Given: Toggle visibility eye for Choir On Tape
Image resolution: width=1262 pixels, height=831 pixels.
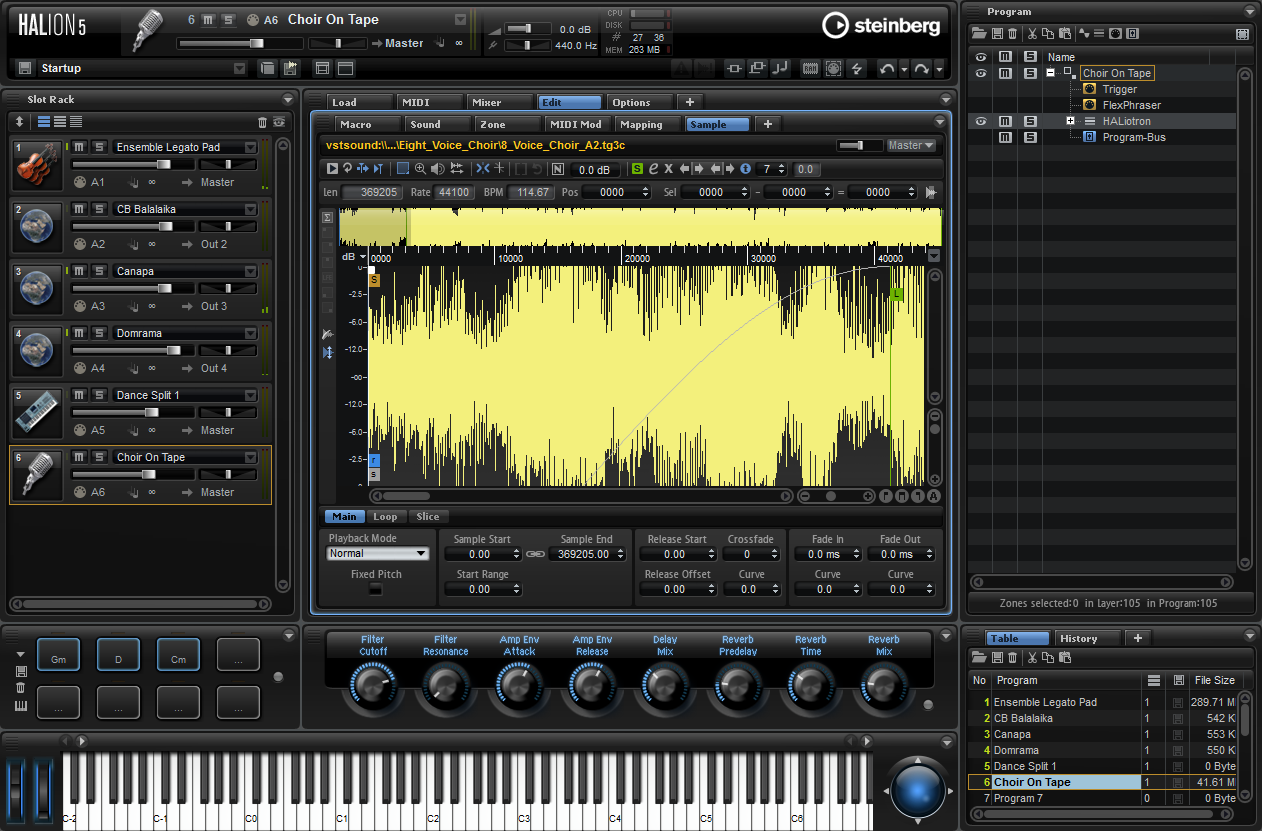Looking at the screenshot, I should tap(981, 73).
